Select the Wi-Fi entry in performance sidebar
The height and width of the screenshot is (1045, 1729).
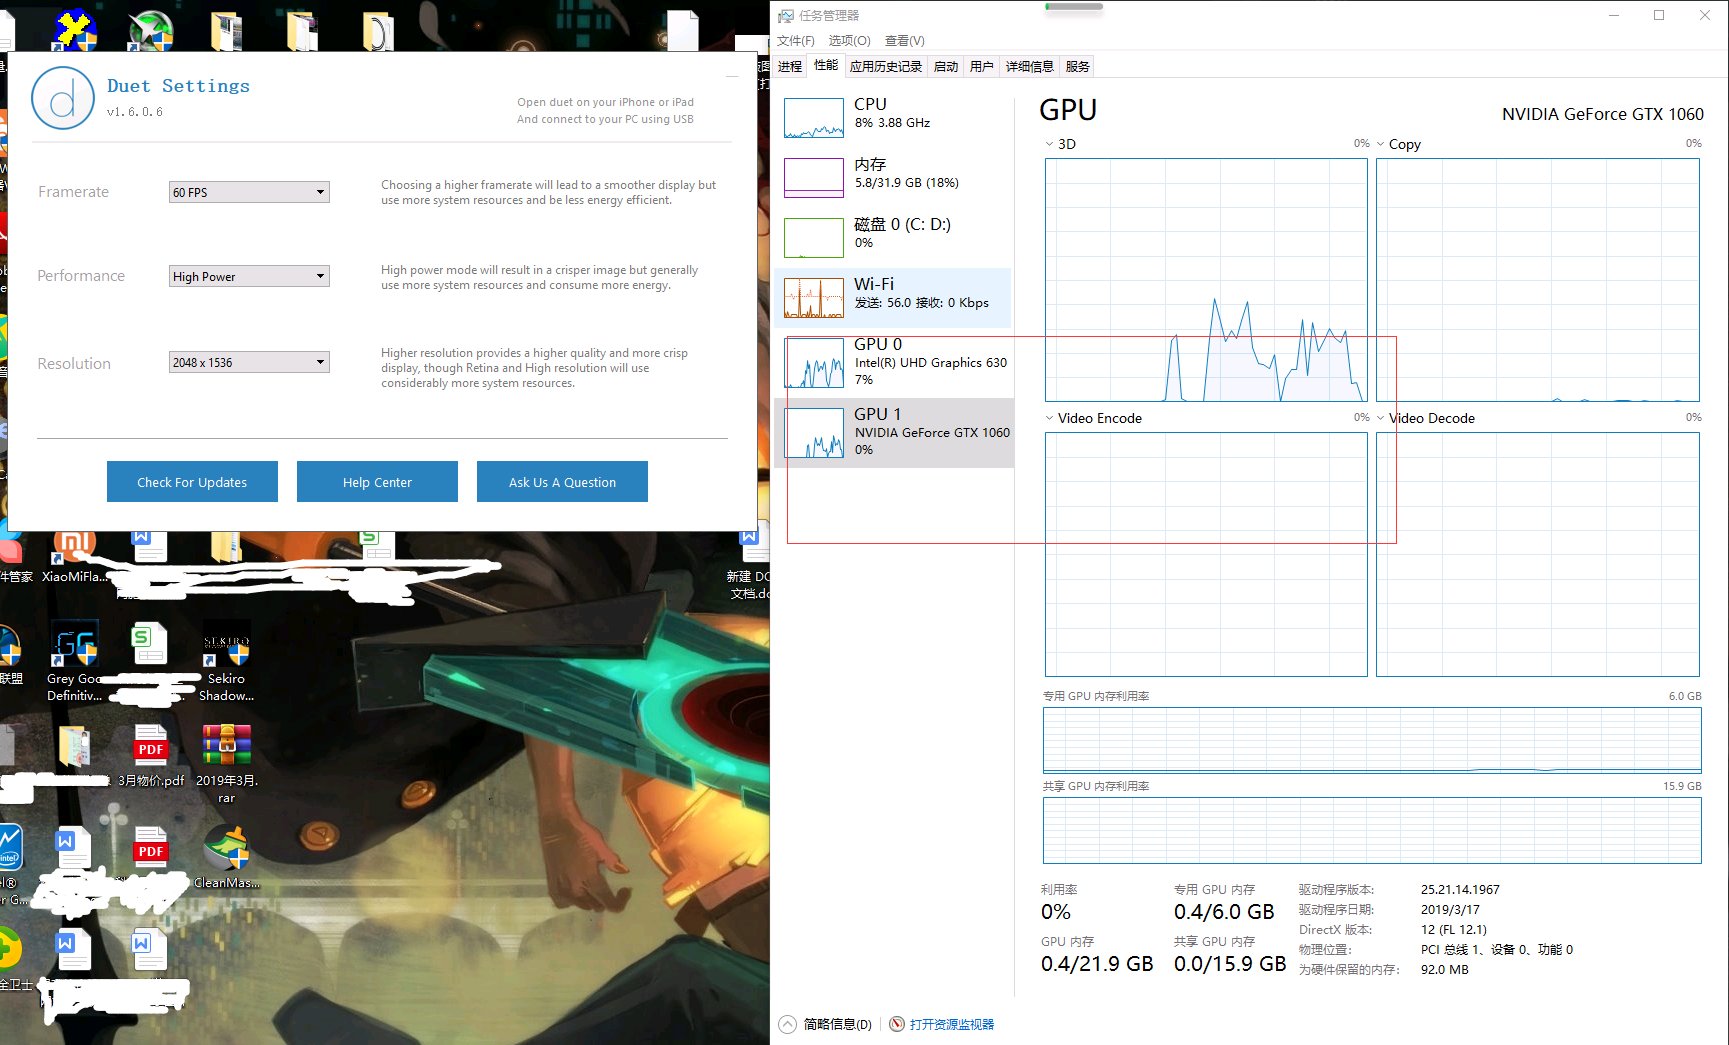(893, 297)
